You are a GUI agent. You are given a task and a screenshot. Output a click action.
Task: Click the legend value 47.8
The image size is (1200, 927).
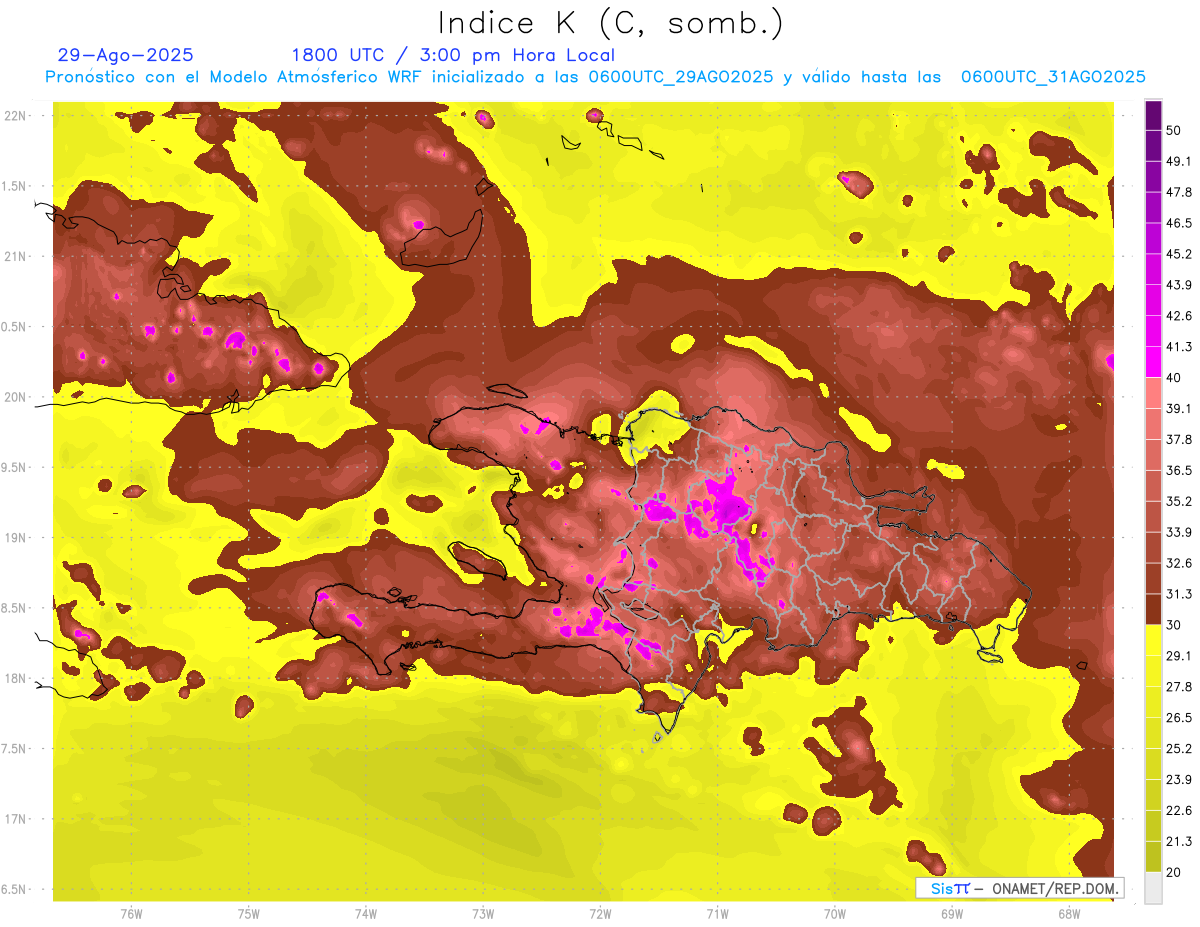1179,192
